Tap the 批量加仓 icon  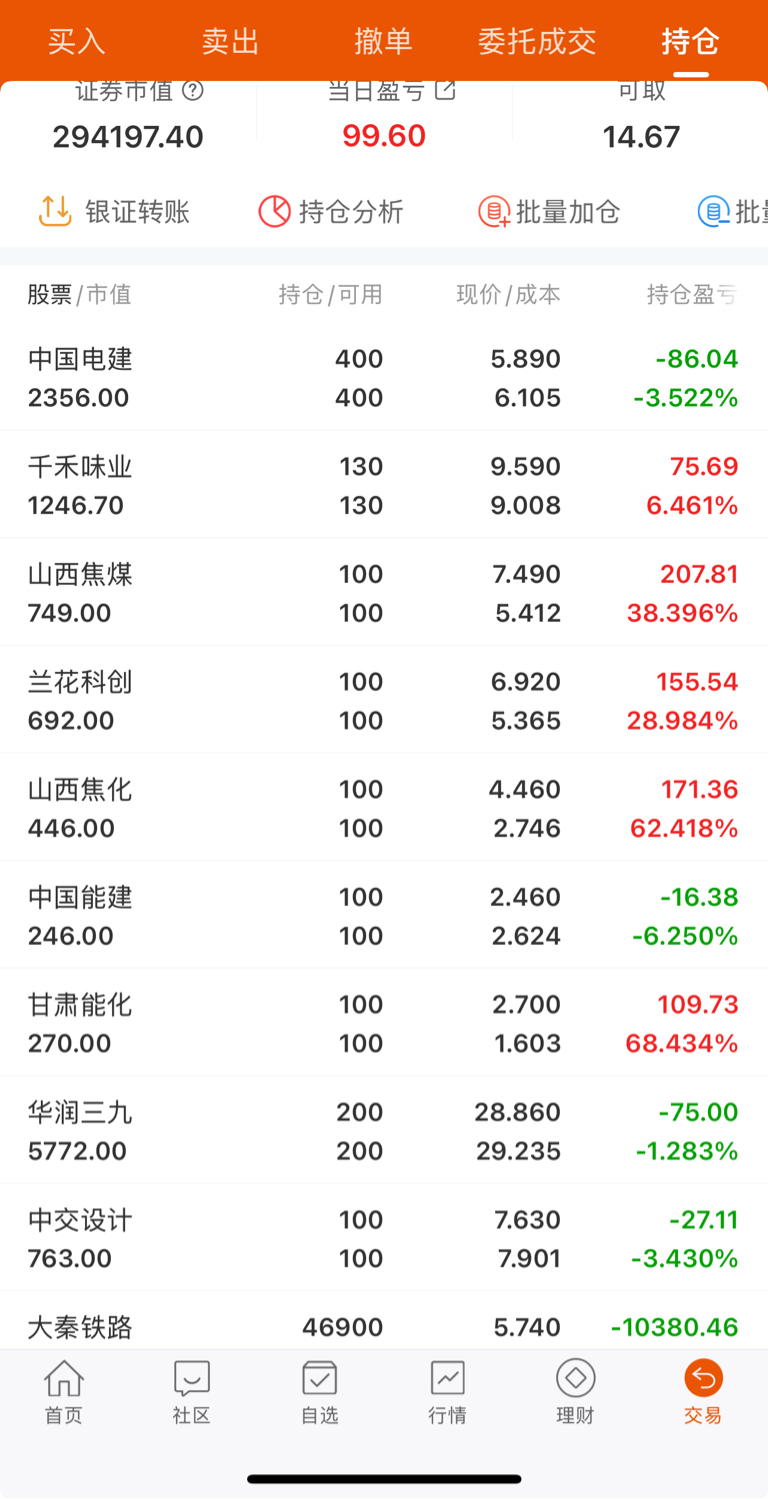pyautogui.click(x=494, y=211)
